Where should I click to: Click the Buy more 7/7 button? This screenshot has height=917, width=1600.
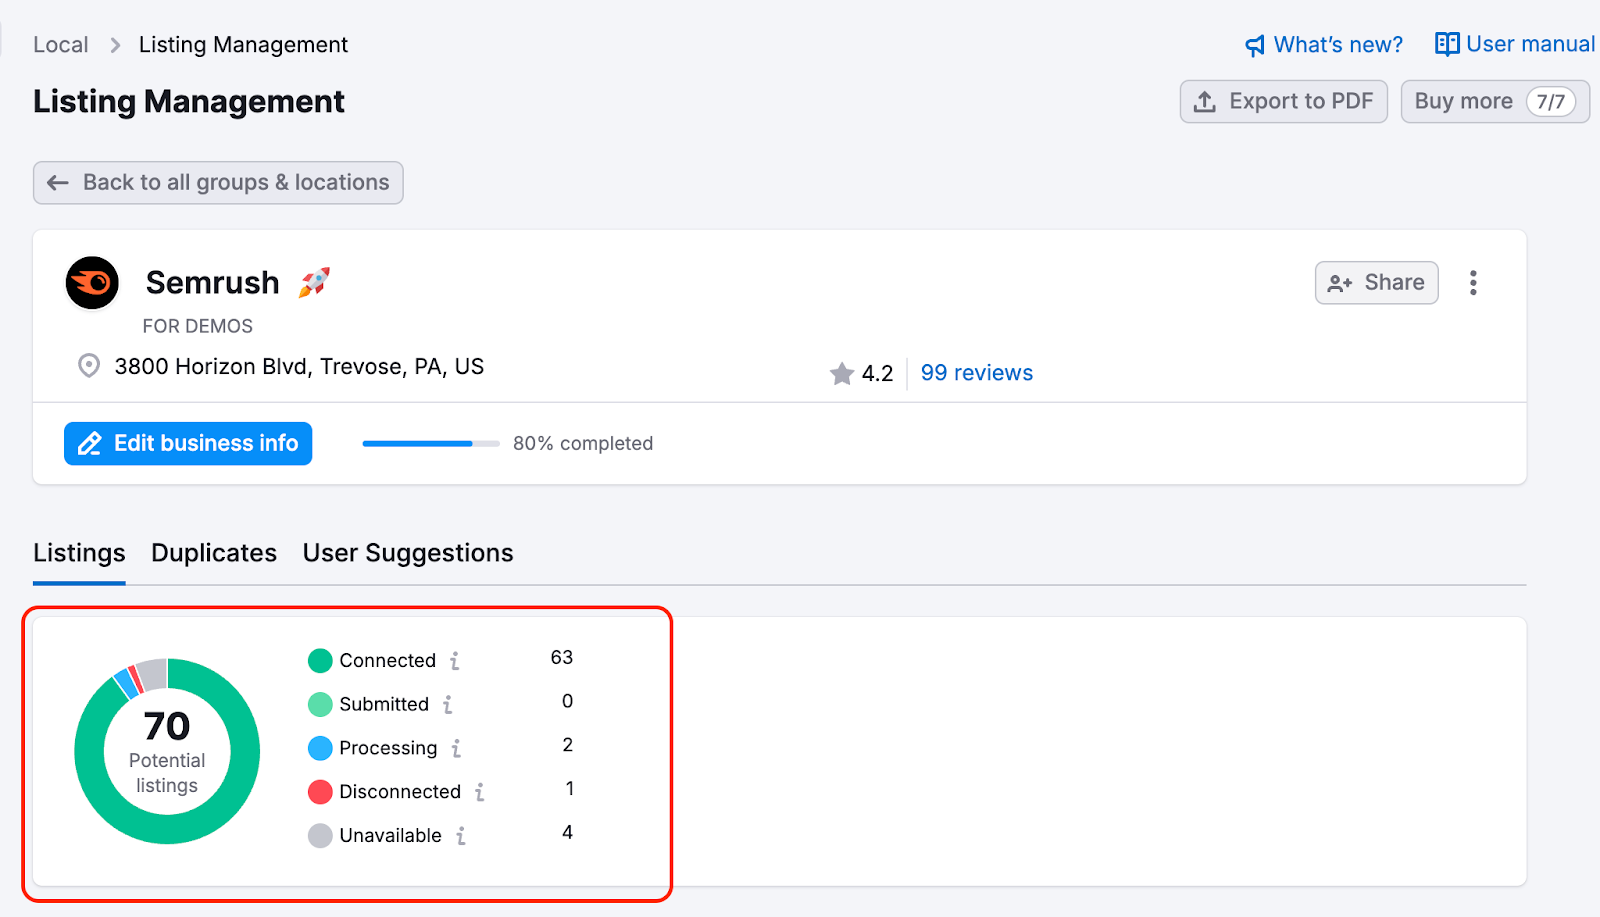point(1494,101)
